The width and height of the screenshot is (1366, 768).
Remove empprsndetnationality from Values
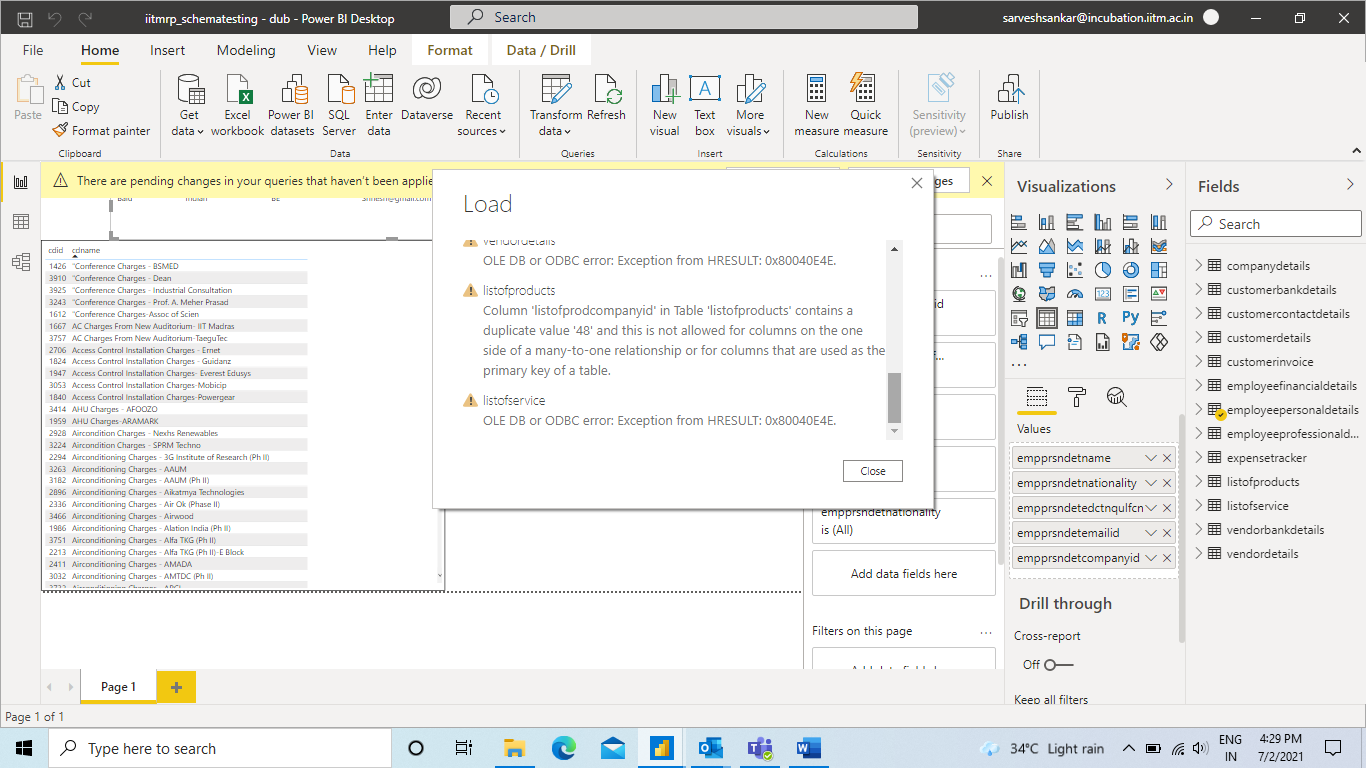pos(1167,483)
